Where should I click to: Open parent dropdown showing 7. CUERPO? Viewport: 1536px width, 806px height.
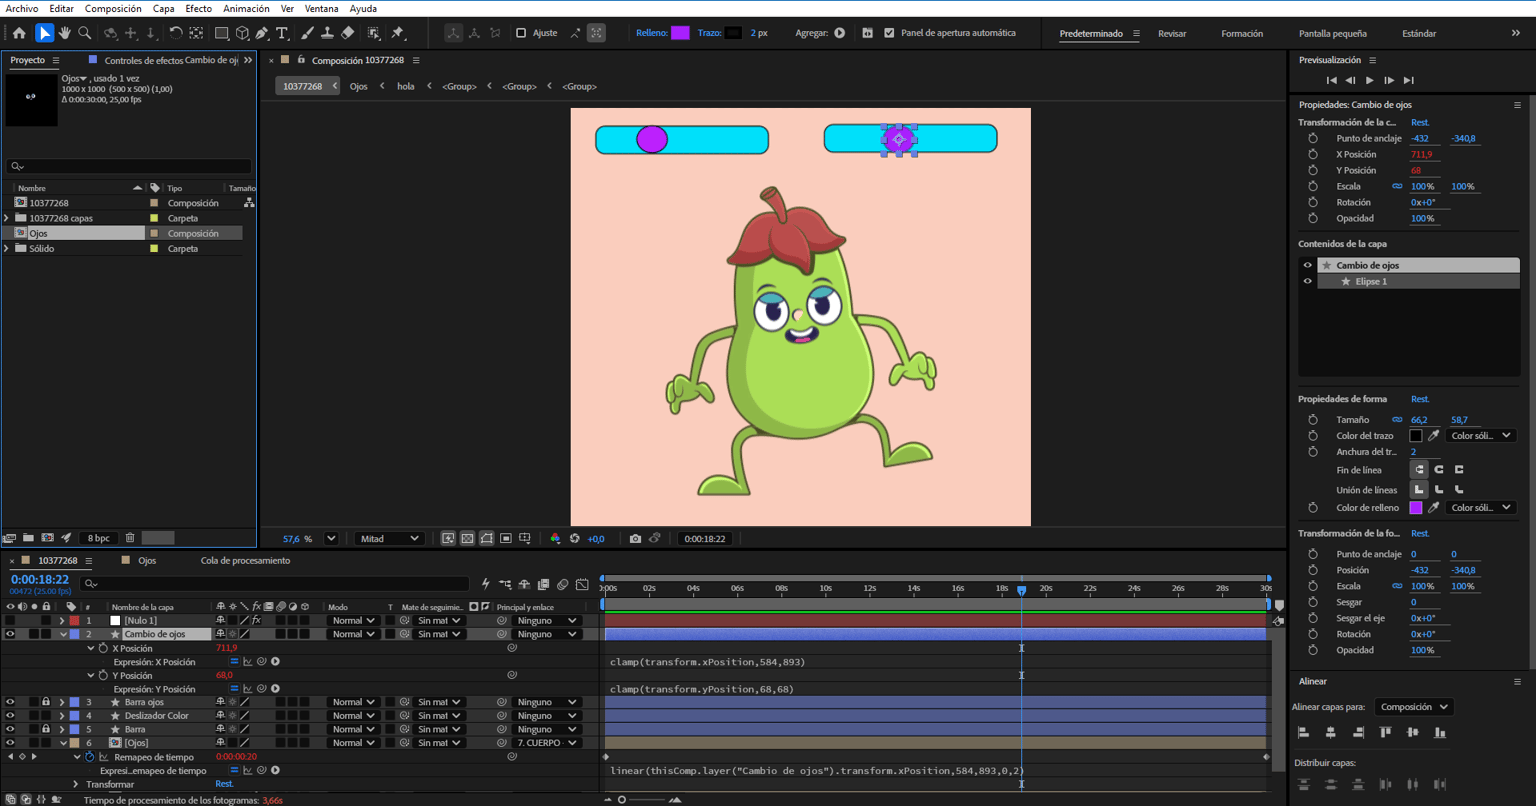546,743
